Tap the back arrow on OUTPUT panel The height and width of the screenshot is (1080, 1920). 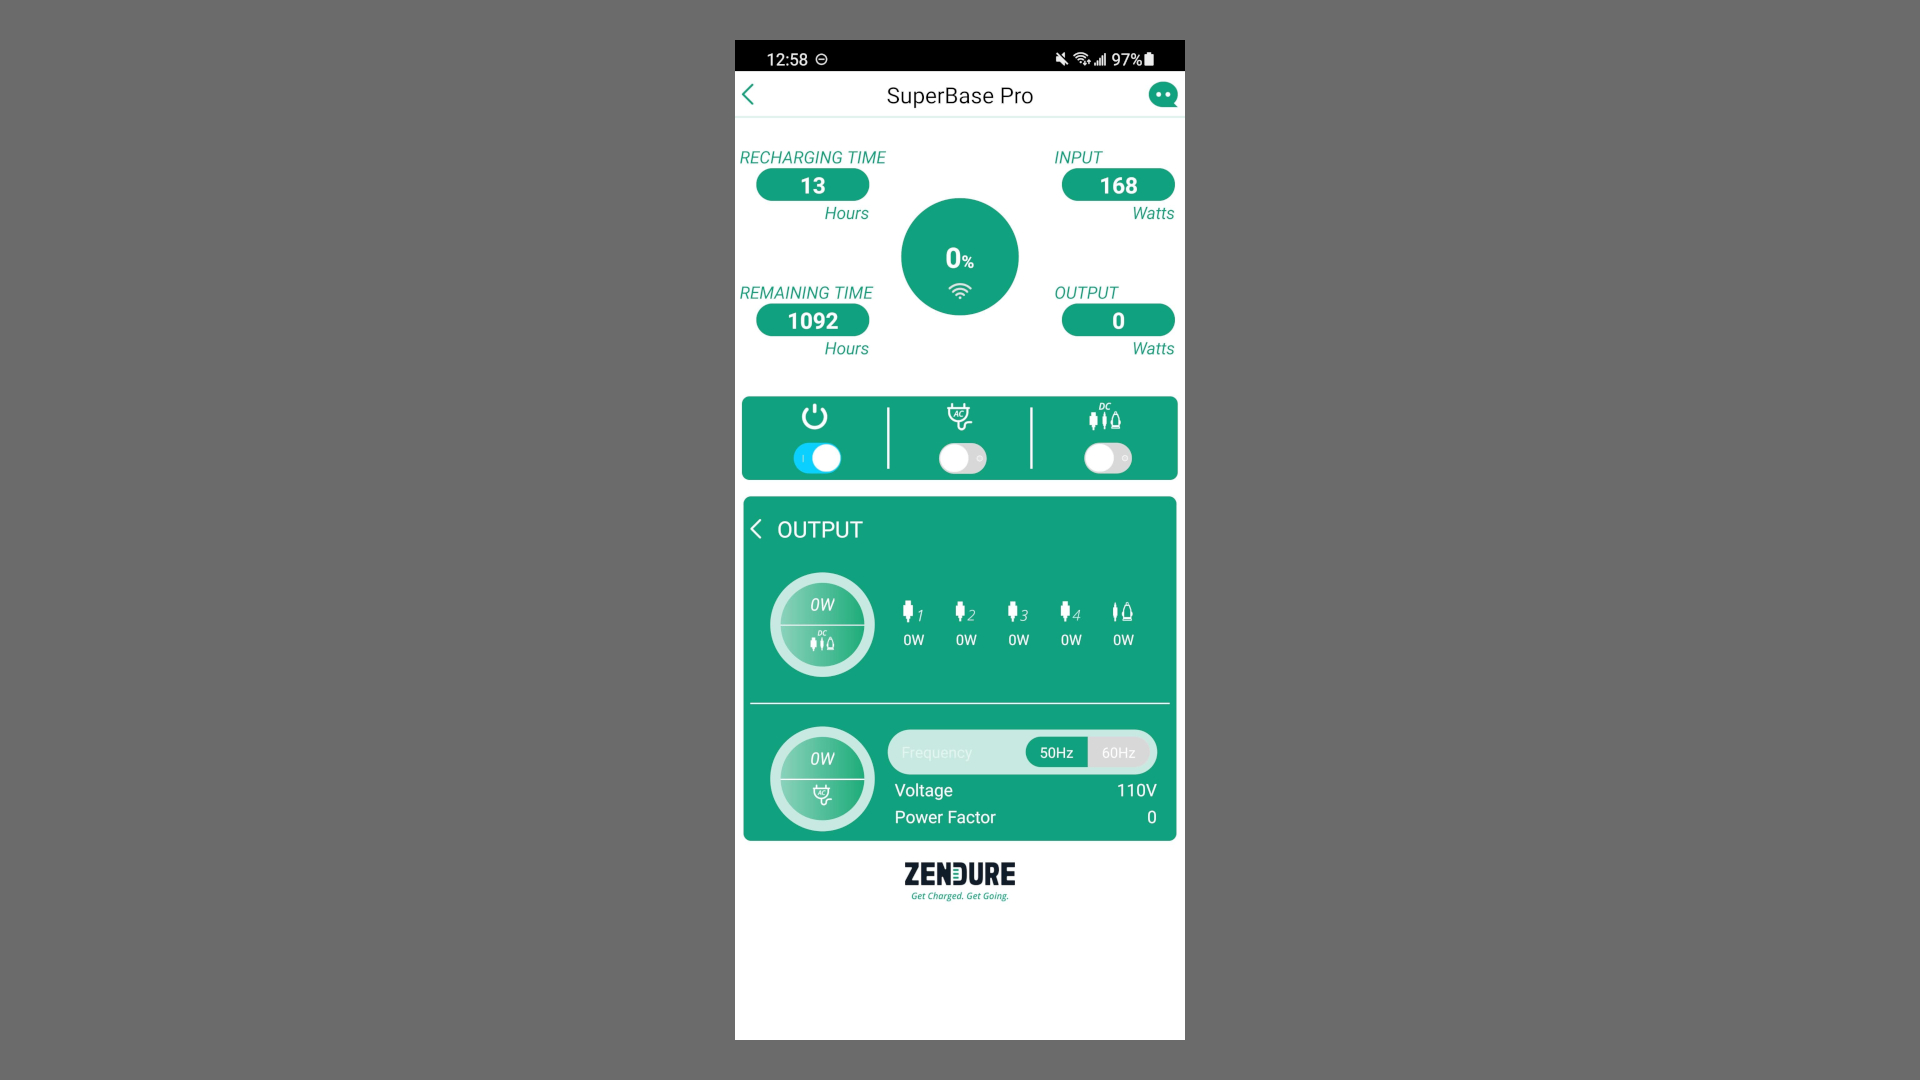[757, 529]
